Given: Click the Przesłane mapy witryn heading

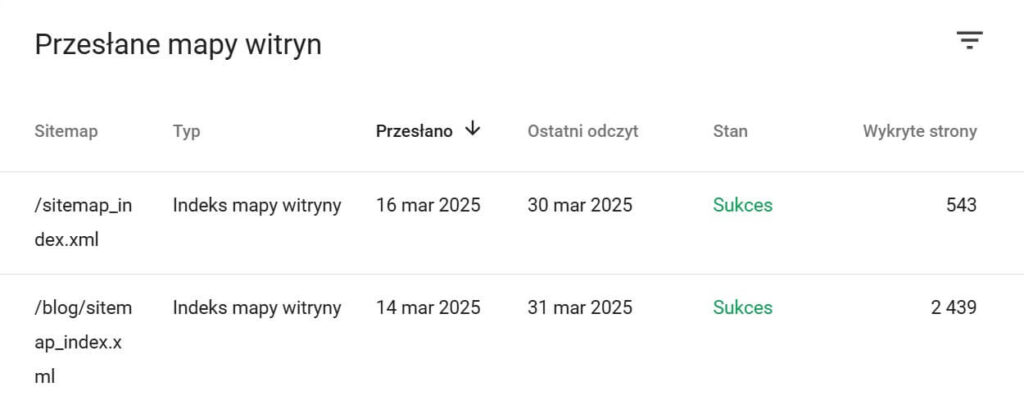Looking at the screenshot, I should (178, 46).
